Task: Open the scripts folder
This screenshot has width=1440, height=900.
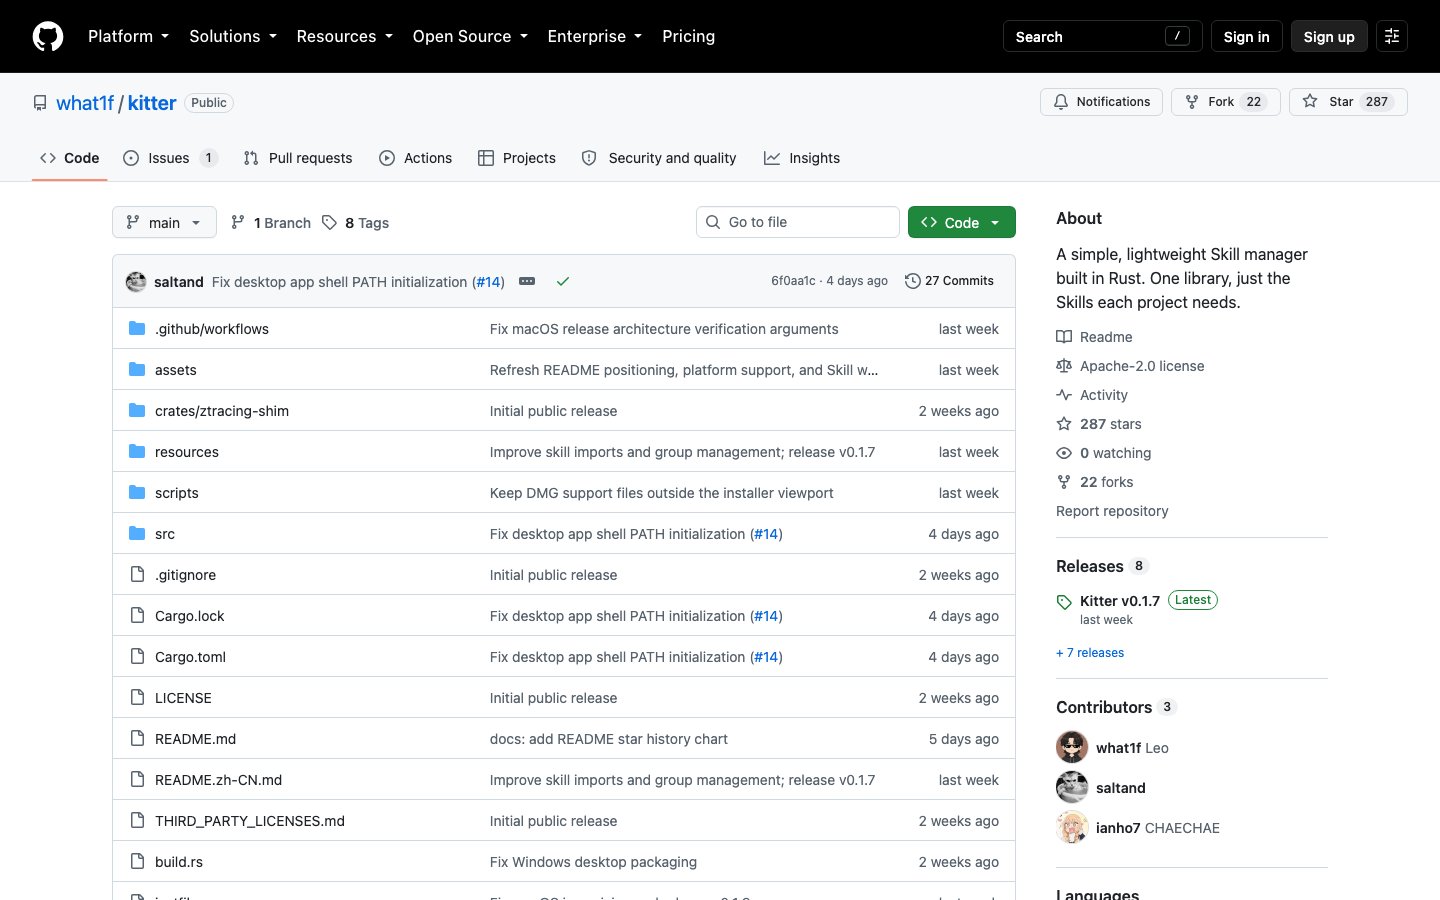Action: [x=177, y=493]
